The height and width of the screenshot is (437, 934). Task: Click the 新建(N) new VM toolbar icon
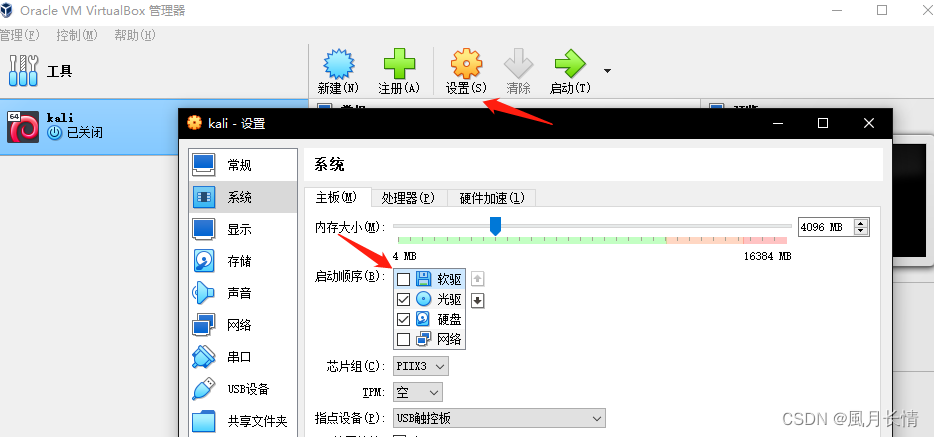338,64
